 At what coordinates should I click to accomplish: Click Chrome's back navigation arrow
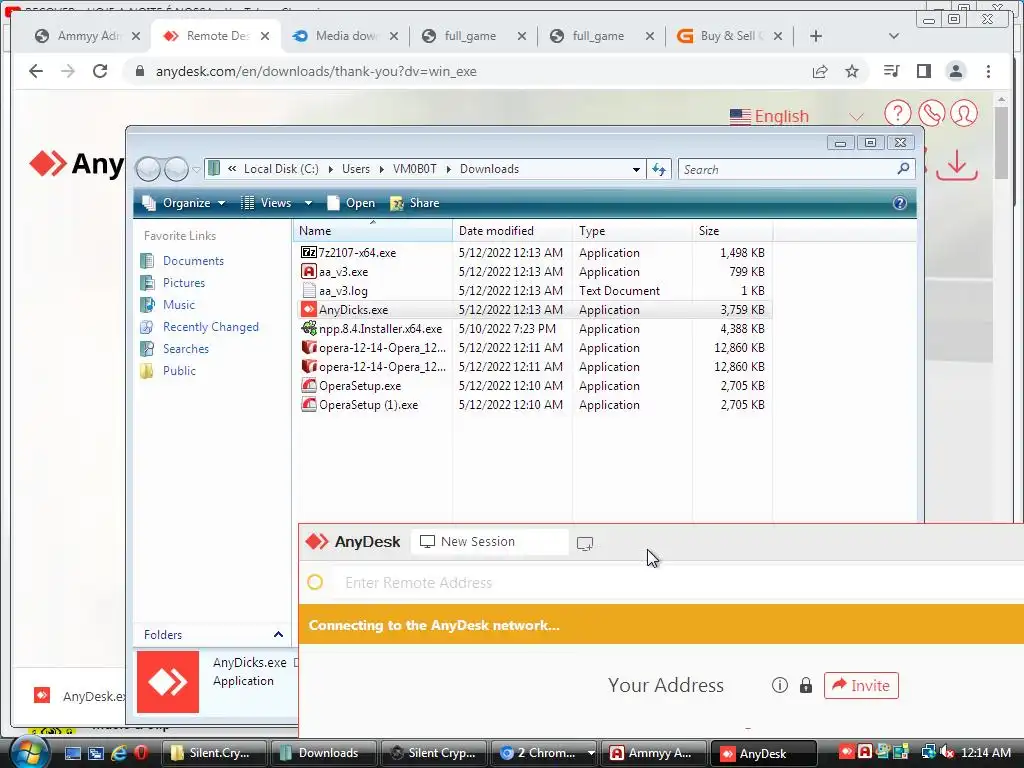point(36,71)
